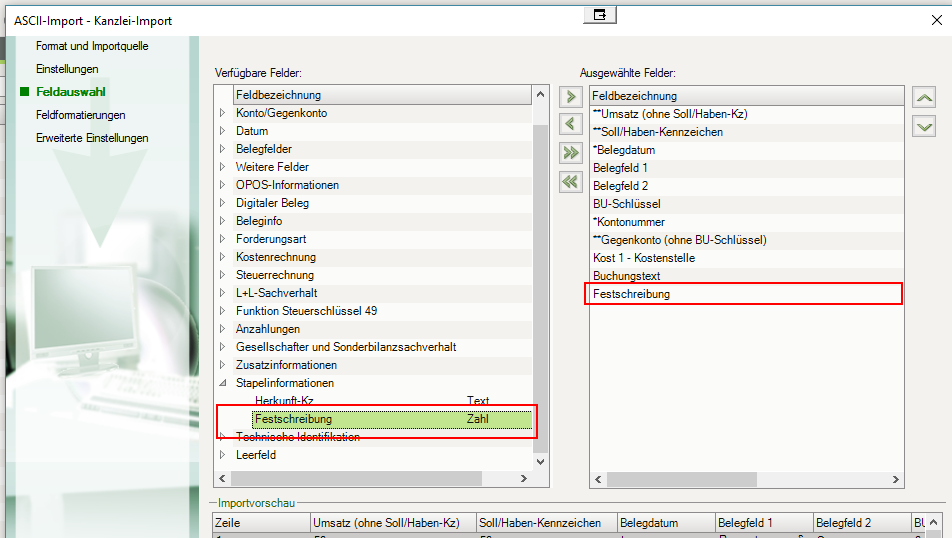Image resolution: width=952 pixels, height=538 pixels.
Task: Select Festschreibung in selected fields list
Action: click(631, 294)
